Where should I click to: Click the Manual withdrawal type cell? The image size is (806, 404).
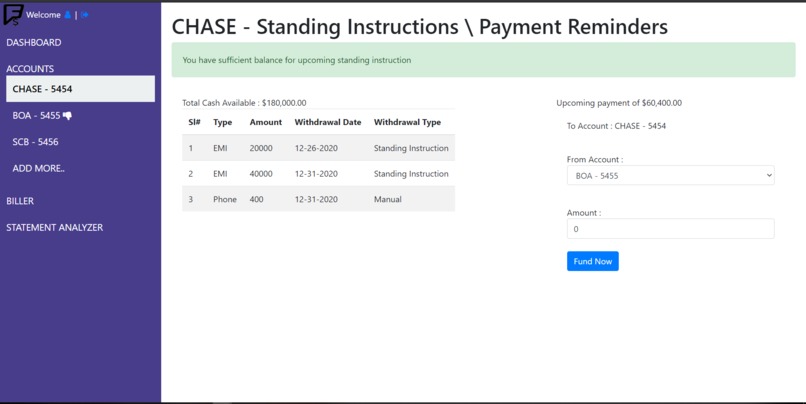point(388,199)
